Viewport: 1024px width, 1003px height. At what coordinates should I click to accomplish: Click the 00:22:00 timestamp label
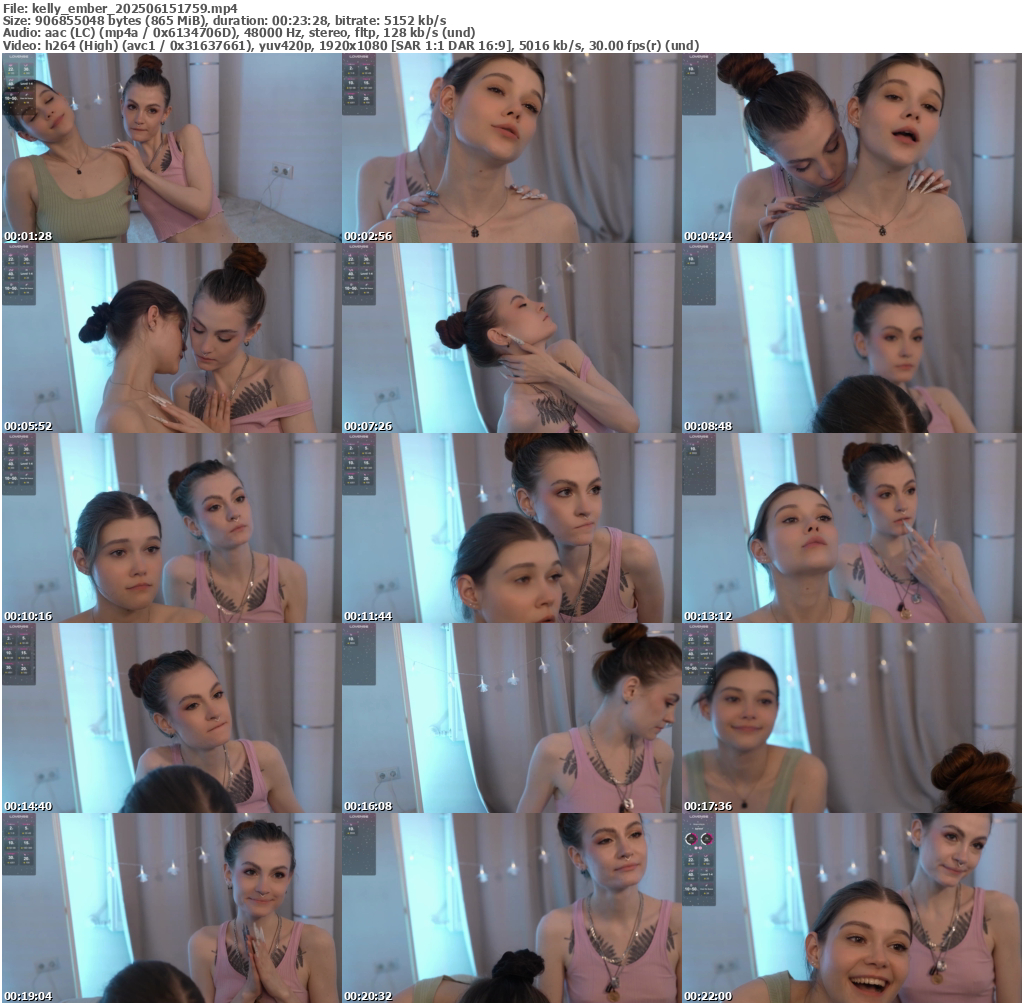point(708,996)
